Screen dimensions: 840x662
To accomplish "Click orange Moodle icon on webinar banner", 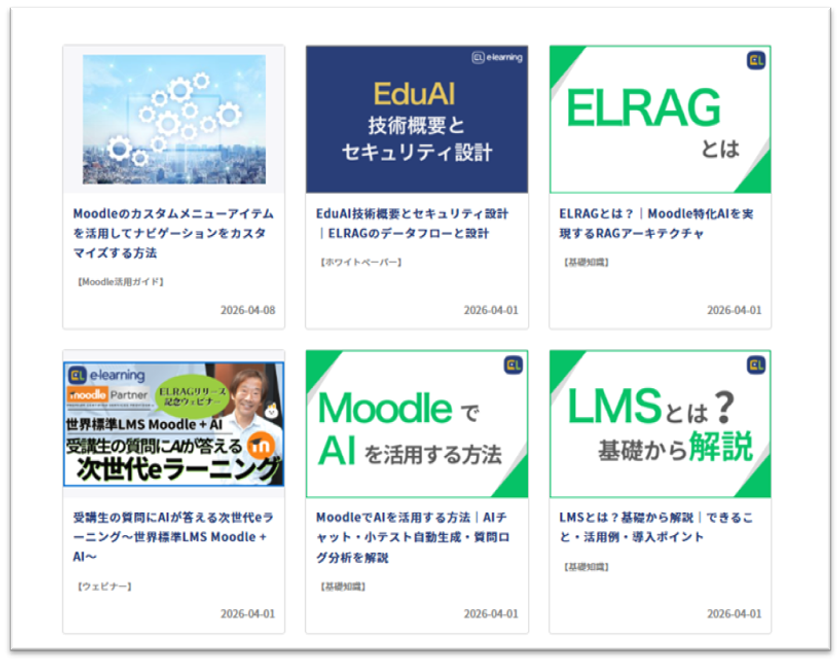I will point(262,445).
